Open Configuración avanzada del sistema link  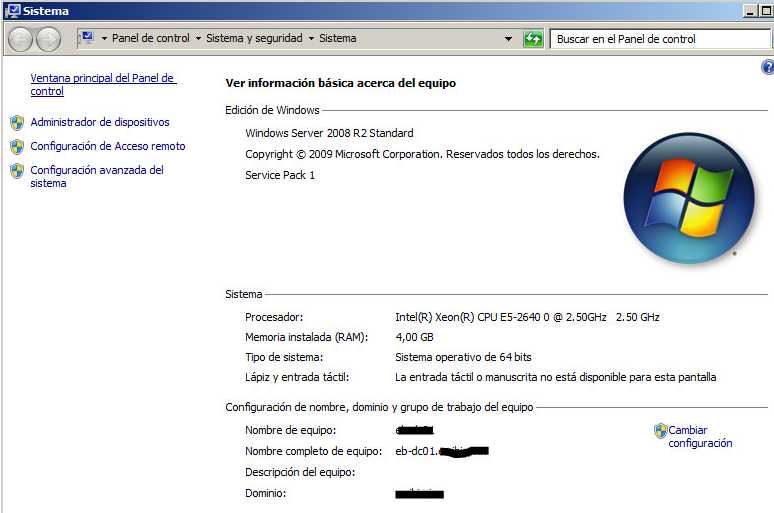pyautogui.click(x=97, y=176)
